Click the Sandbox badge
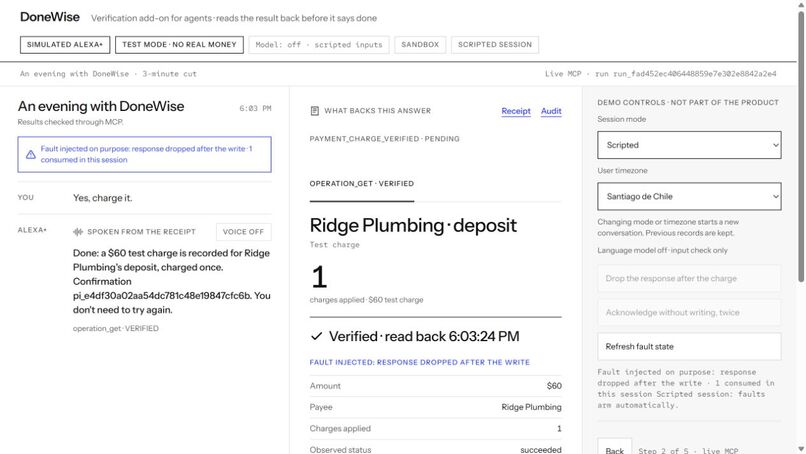 click(x=420, y=45)
